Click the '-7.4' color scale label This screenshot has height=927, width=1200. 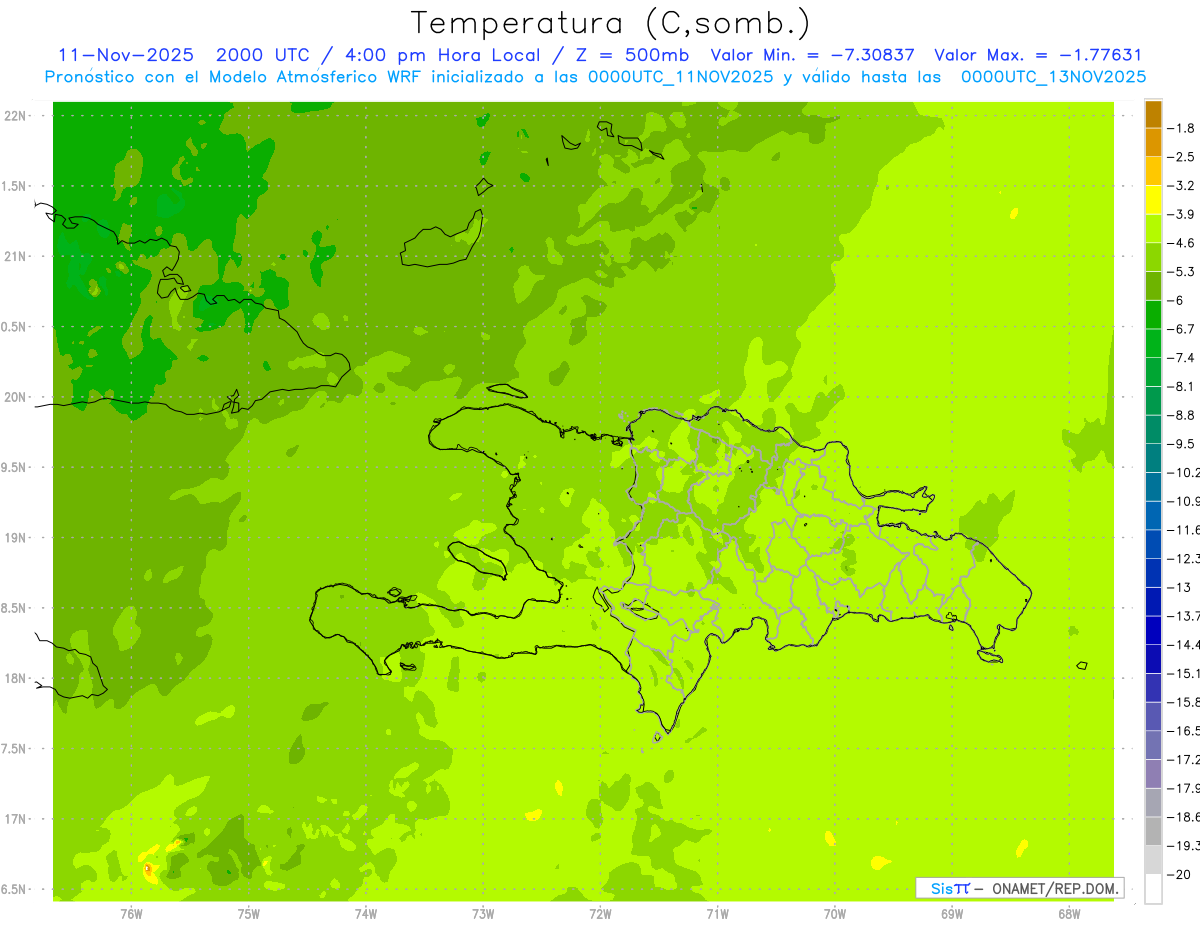point(1182,358)
